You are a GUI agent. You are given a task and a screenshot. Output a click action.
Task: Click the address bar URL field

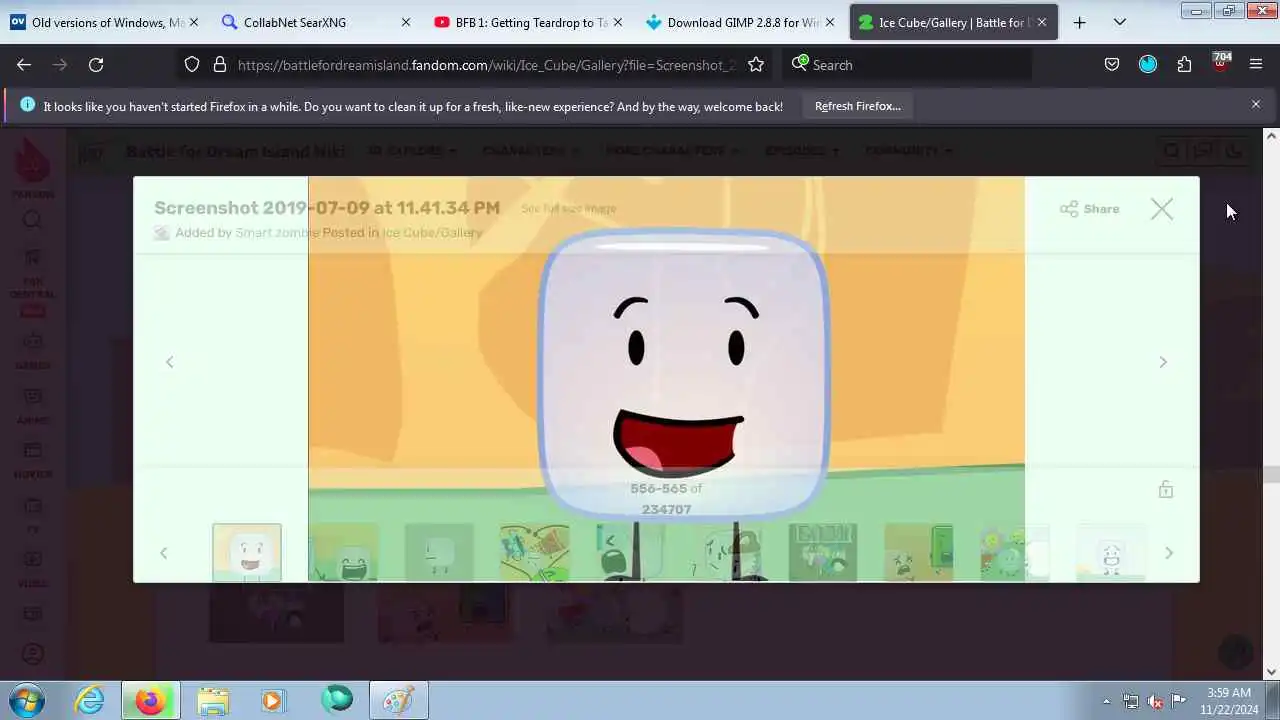point(486,64)
